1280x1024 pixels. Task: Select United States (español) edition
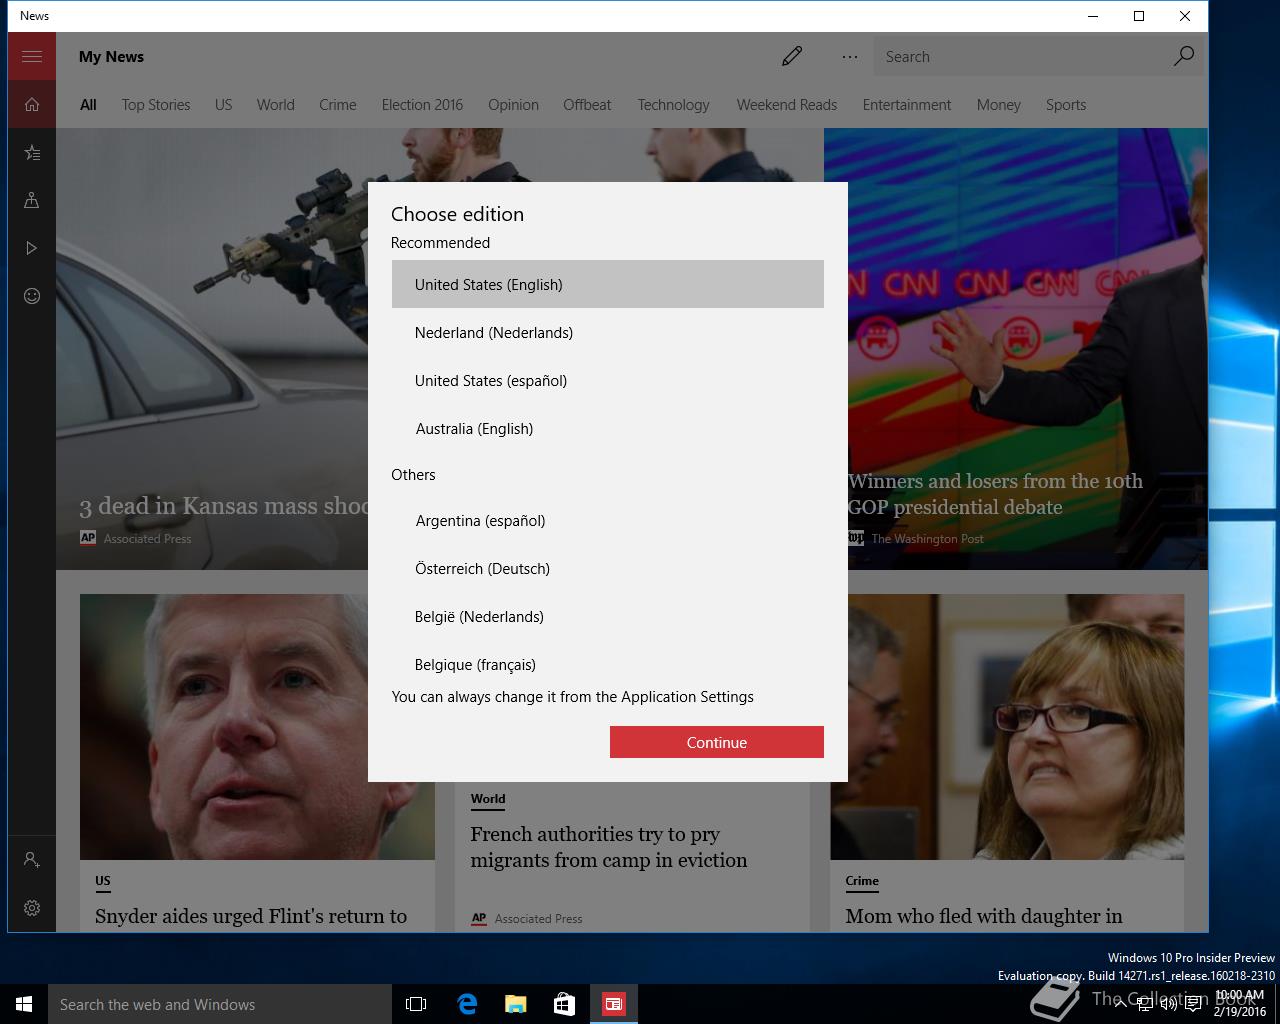tap(608, 380)
